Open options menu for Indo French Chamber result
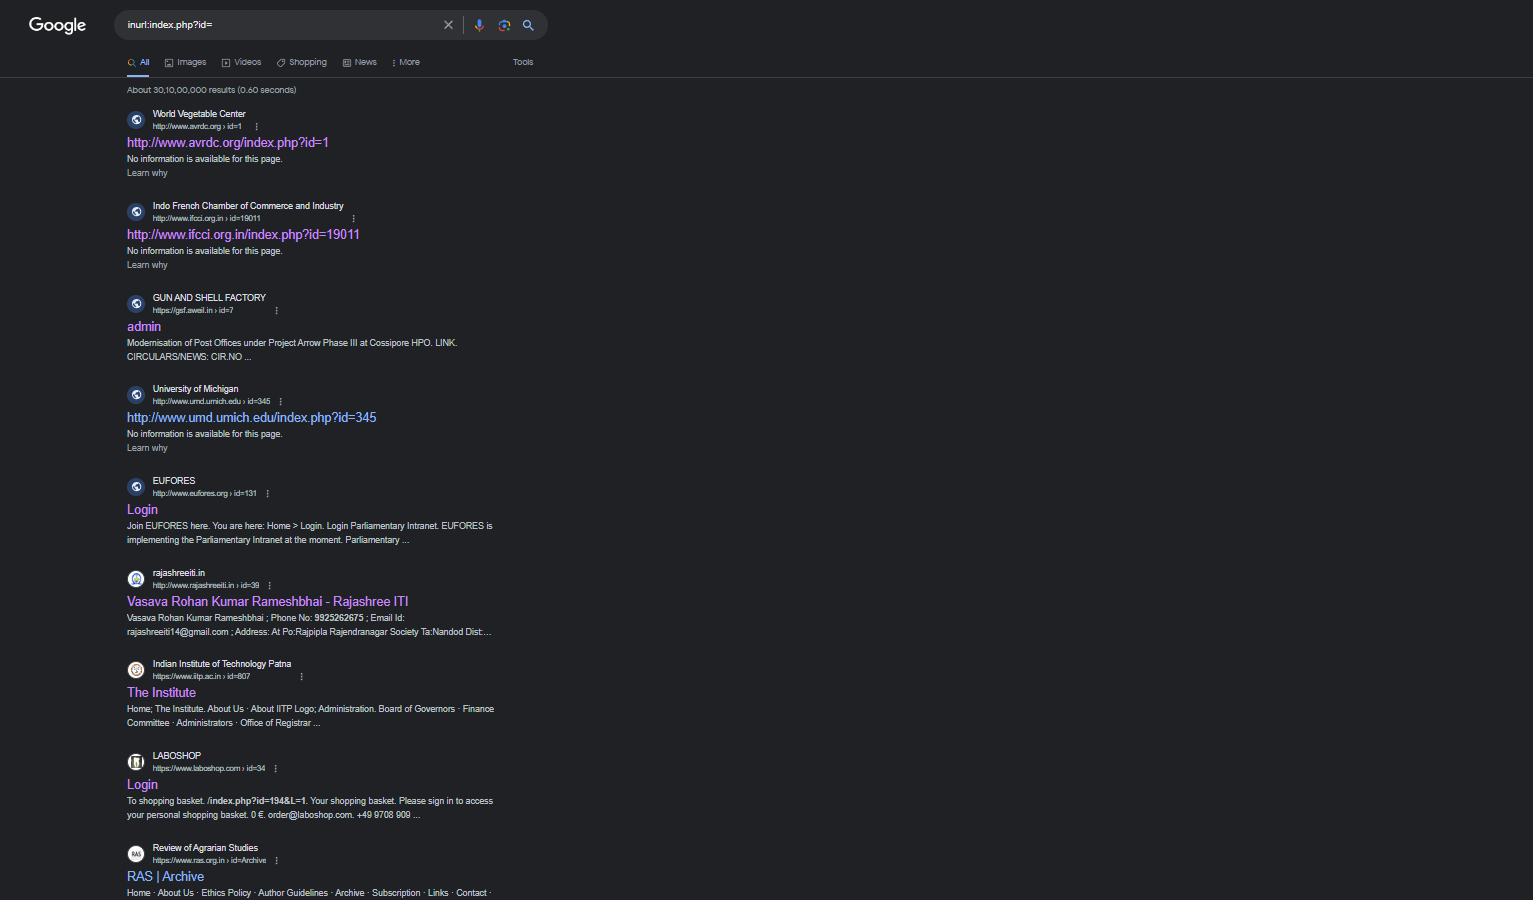 353,219
